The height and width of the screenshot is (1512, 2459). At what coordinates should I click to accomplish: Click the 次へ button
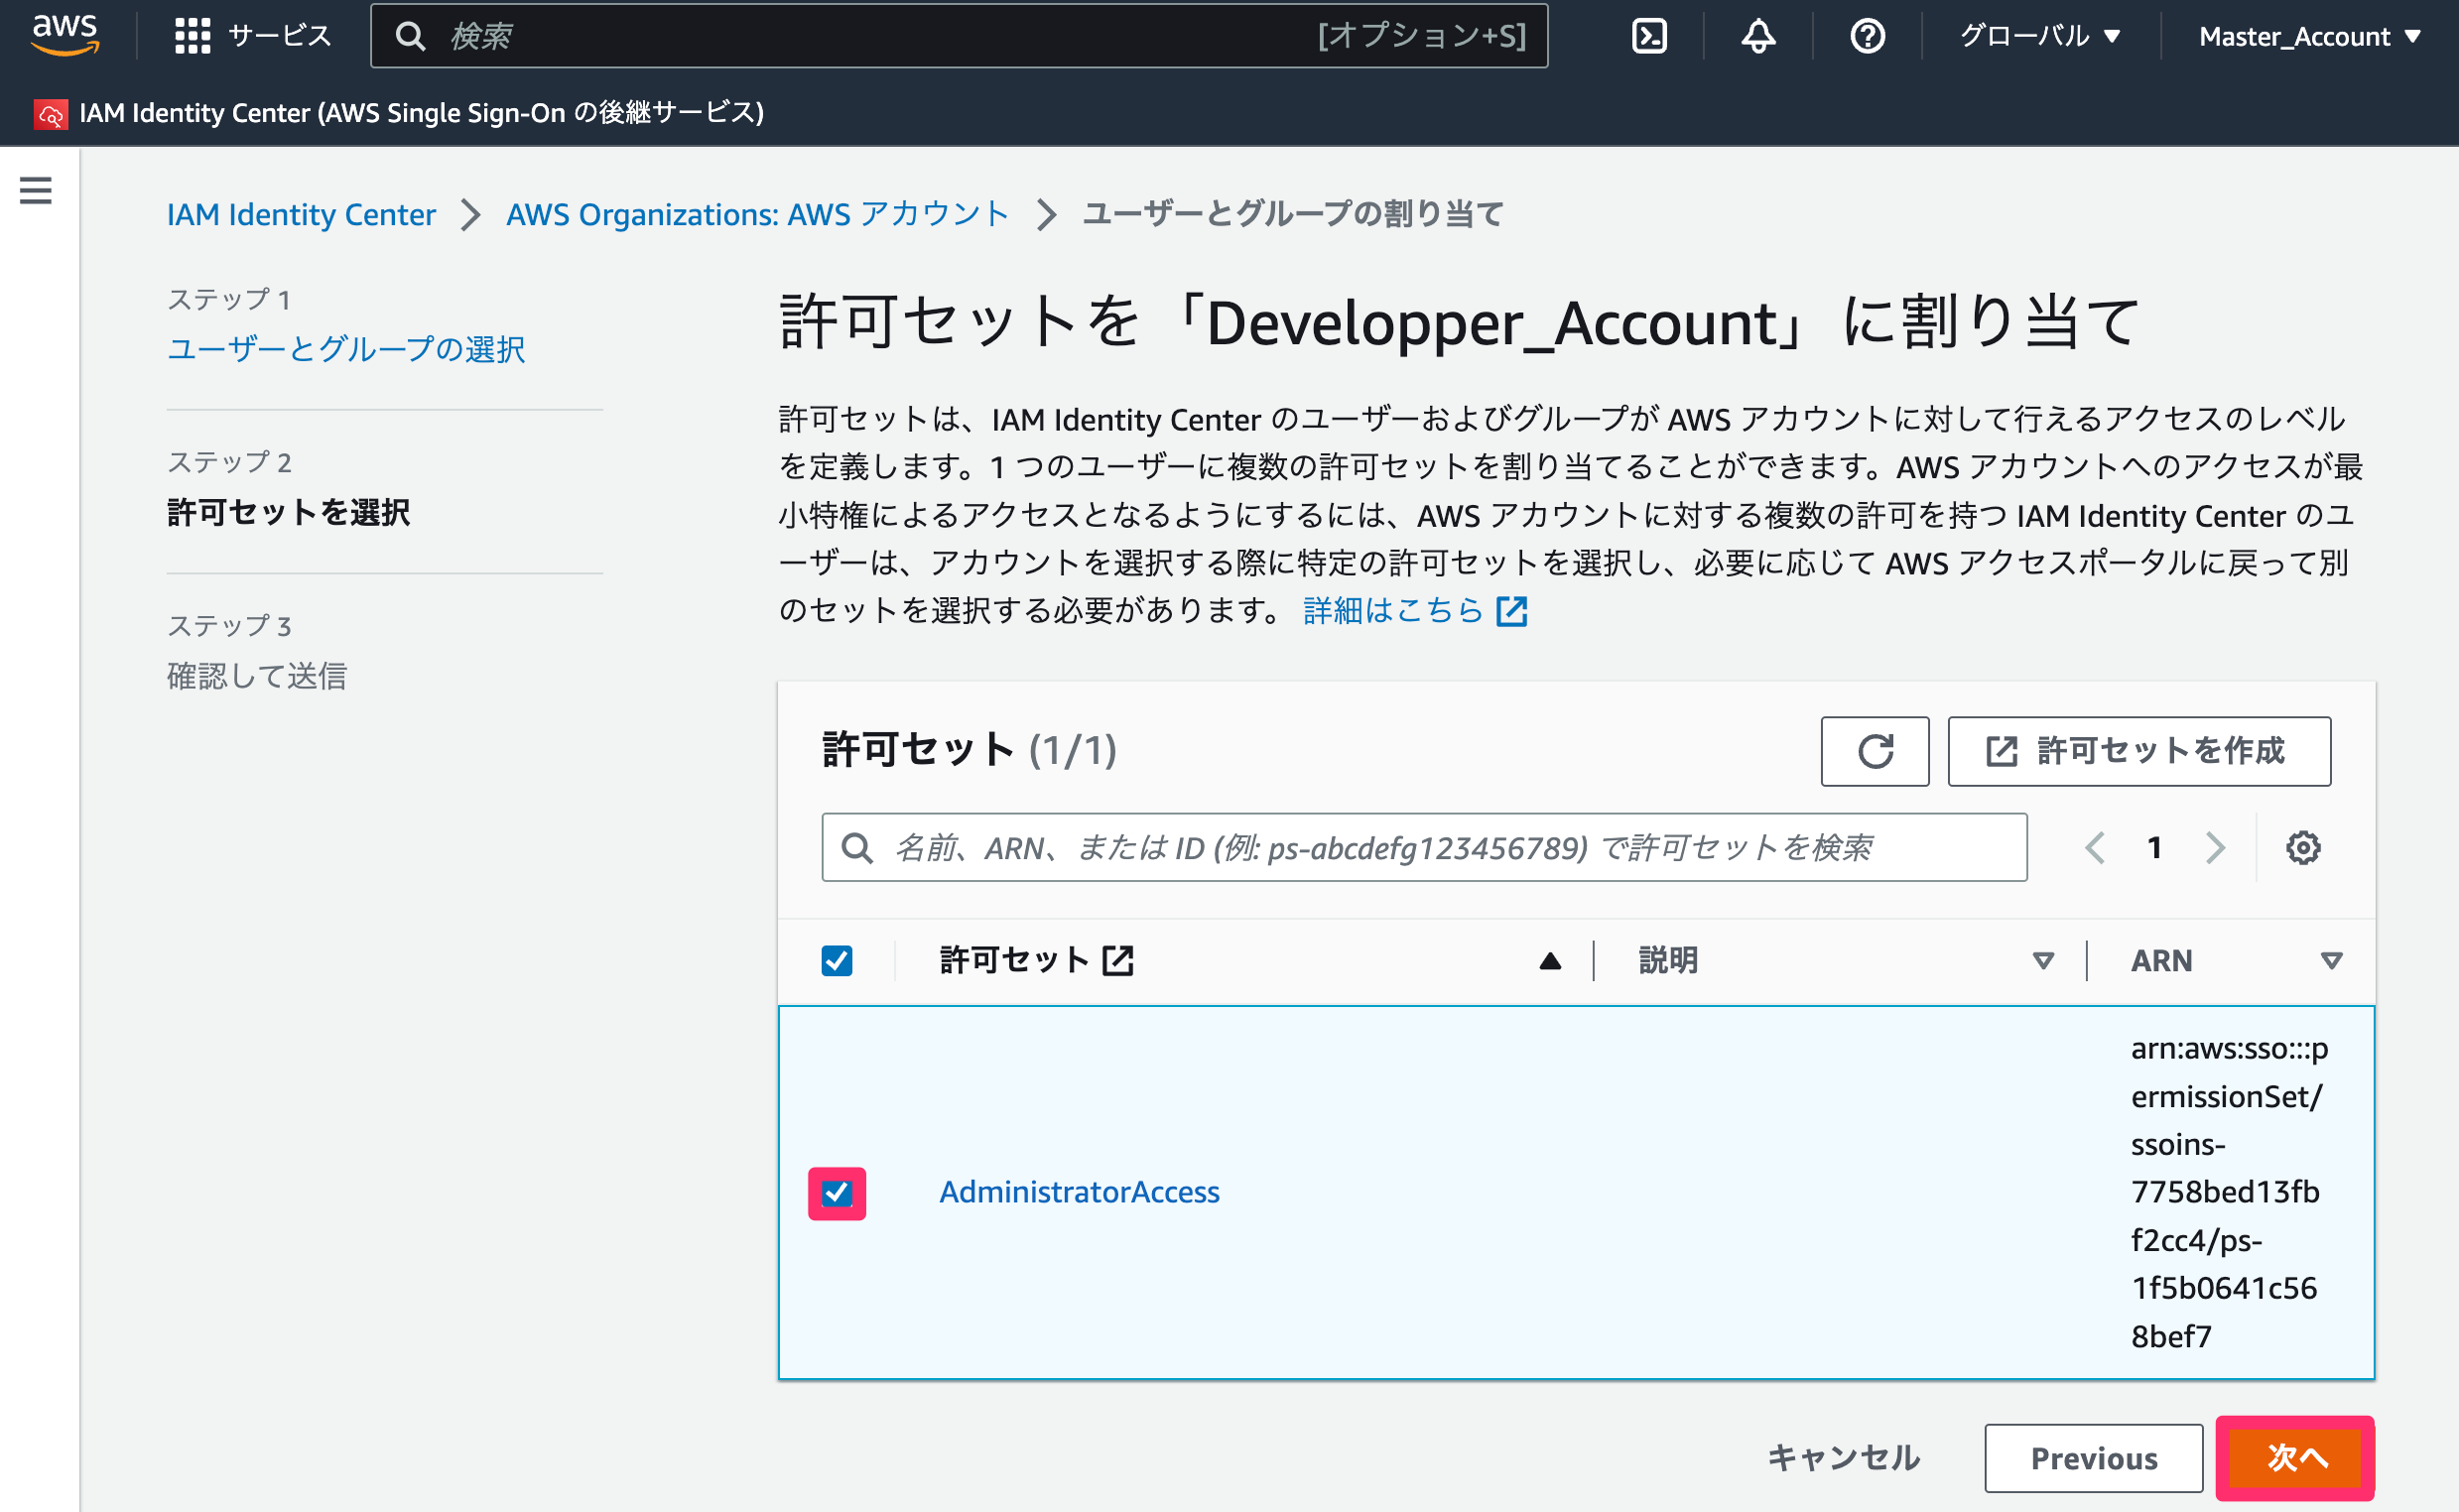point(2296,1458)
